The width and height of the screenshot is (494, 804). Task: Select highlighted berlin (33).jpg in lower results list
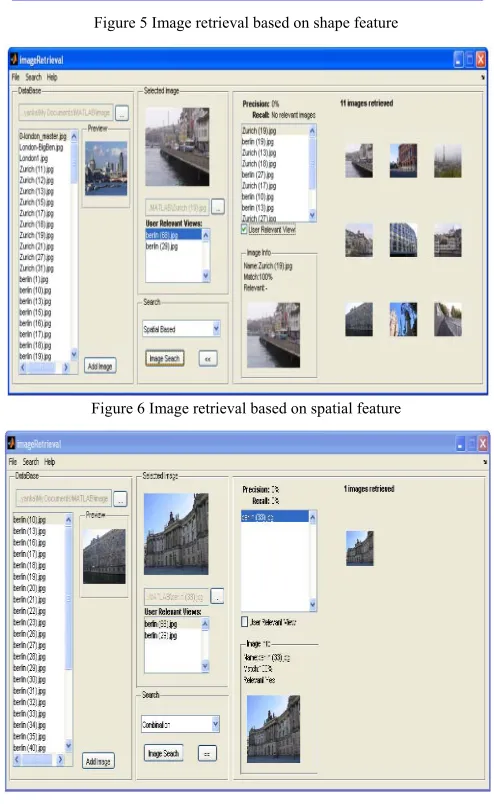(275, 517)
